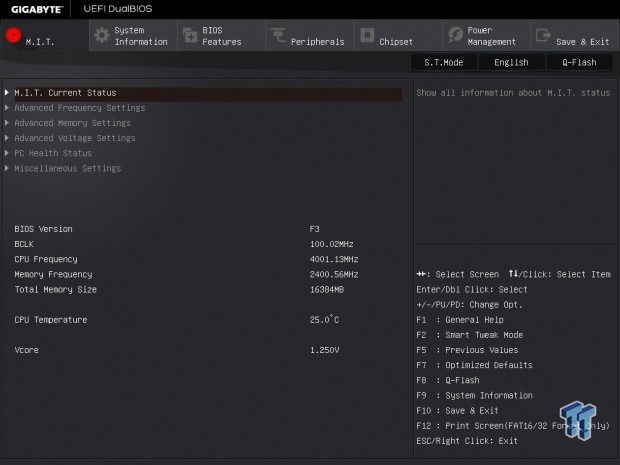This screenshot has width=620, height=465.
Task: Open Advanced Frequency Settings submenu
Action: [x=80, y=108]
